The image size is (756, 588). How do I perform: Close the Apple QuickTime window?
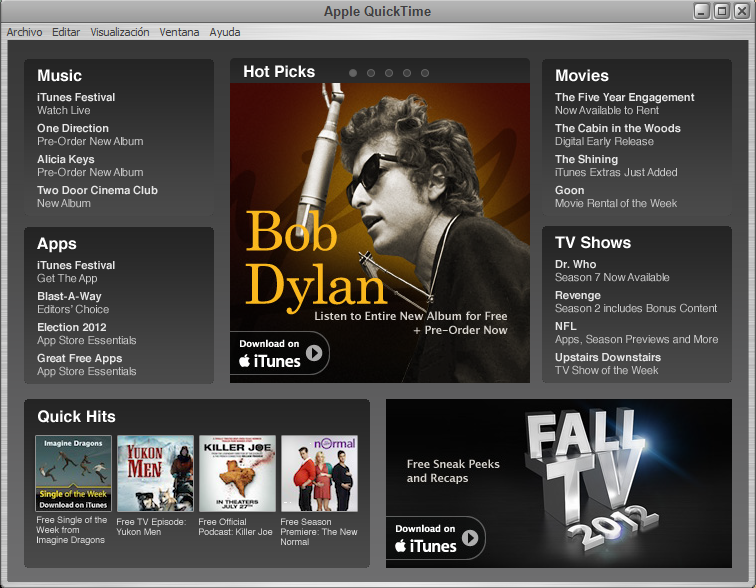pyautogui.click(x=742, y=11)
